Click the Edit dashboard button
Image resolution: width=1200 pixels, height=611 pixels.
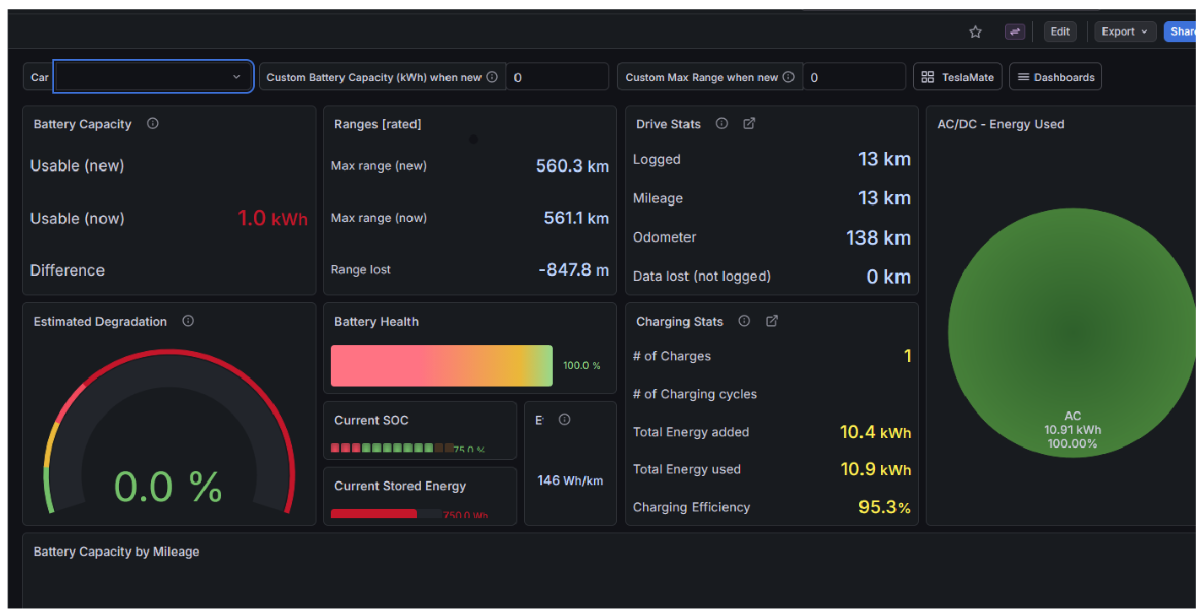click(1060, 32)
